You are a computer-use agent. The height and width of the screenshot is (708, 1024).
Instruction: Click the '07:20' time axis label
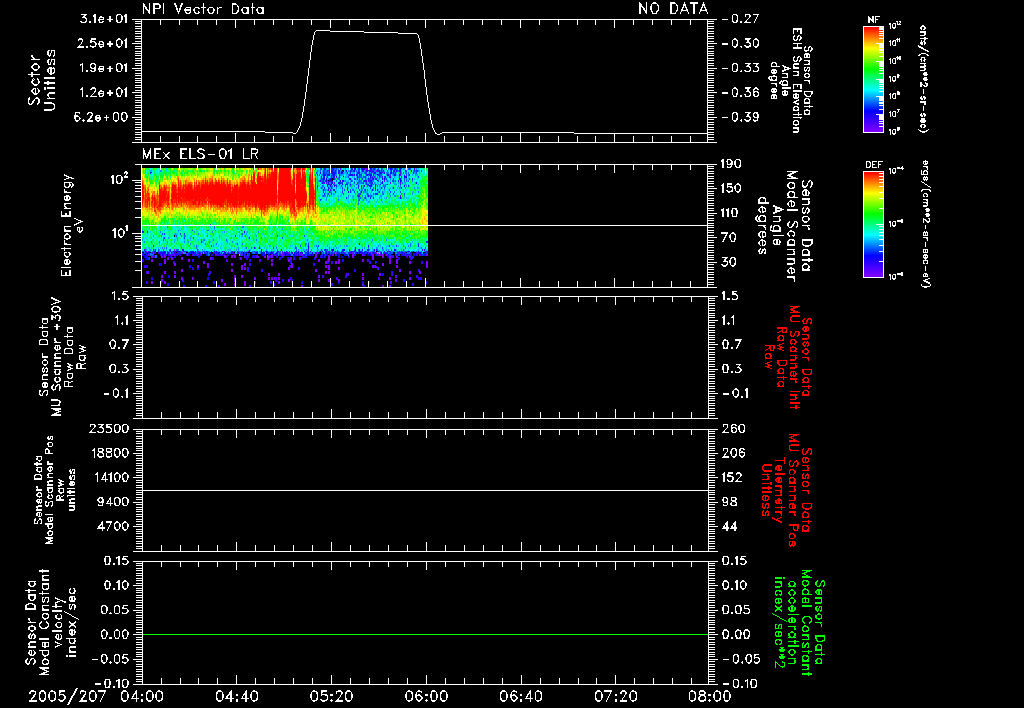[616, 696]
